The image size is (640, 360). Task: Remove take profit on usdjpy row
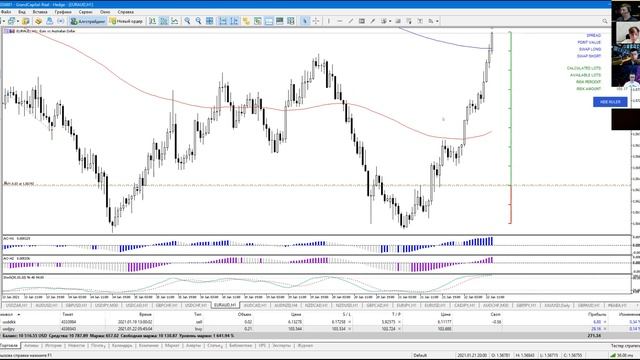399,329
